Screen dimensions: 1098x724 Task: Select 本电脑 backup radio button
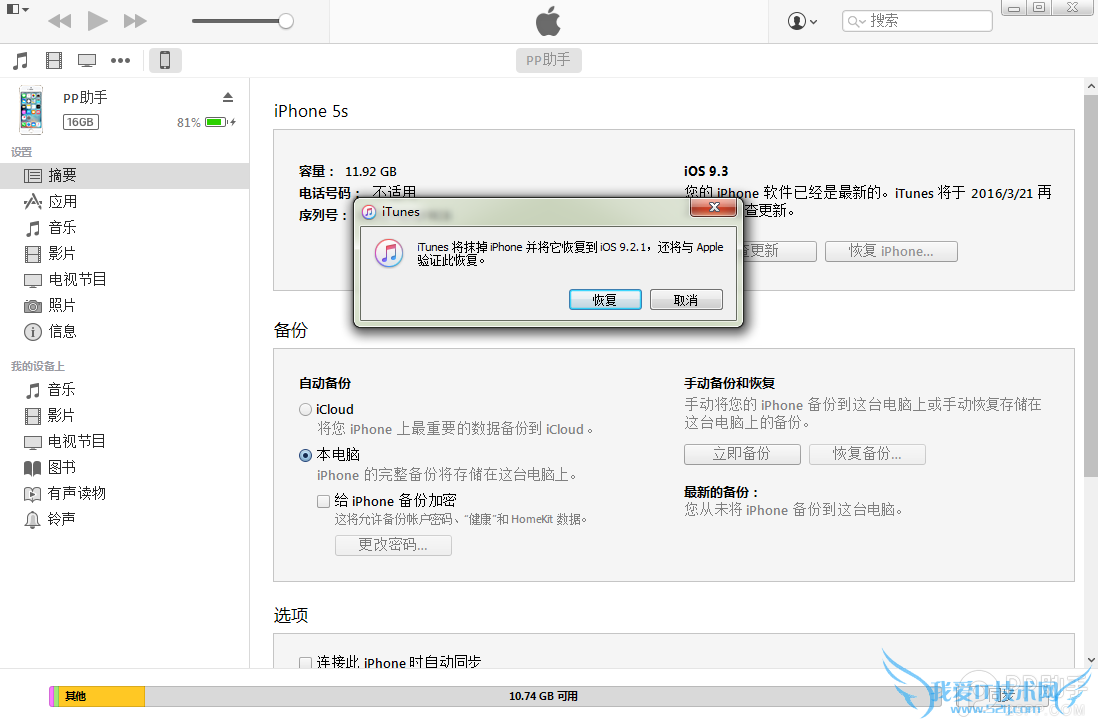point(306,455)
